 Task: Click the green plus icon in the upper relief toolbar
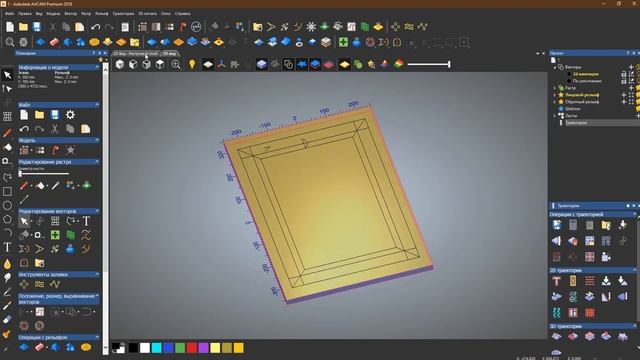[343, 42]
